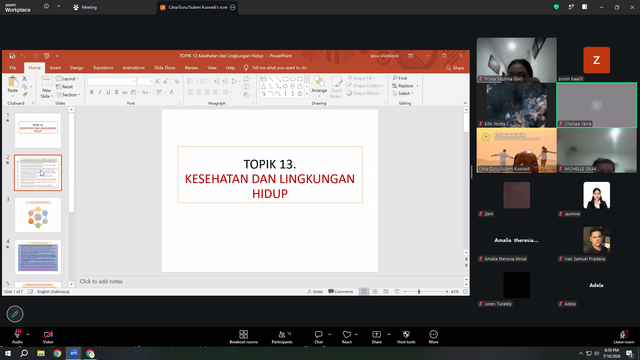This screenshot has width=640, height=360.
Task: Toggle Zoom Video camera button
Action: pyautogui.click(x=48, y=337)
